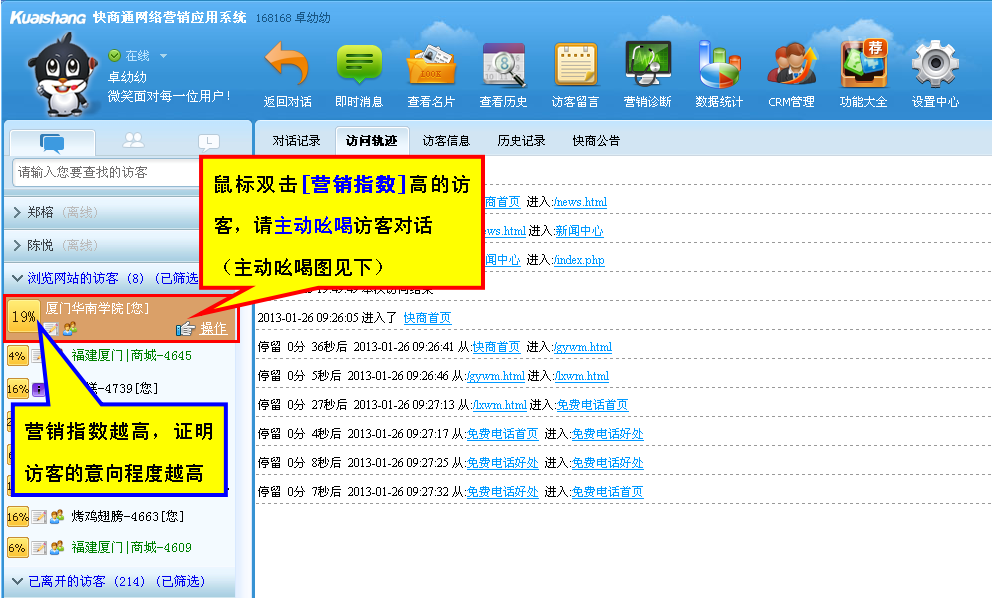This screenshot has height=601, width=993.
Task: Click in the visitor search input field
Action: pos(105,173)
